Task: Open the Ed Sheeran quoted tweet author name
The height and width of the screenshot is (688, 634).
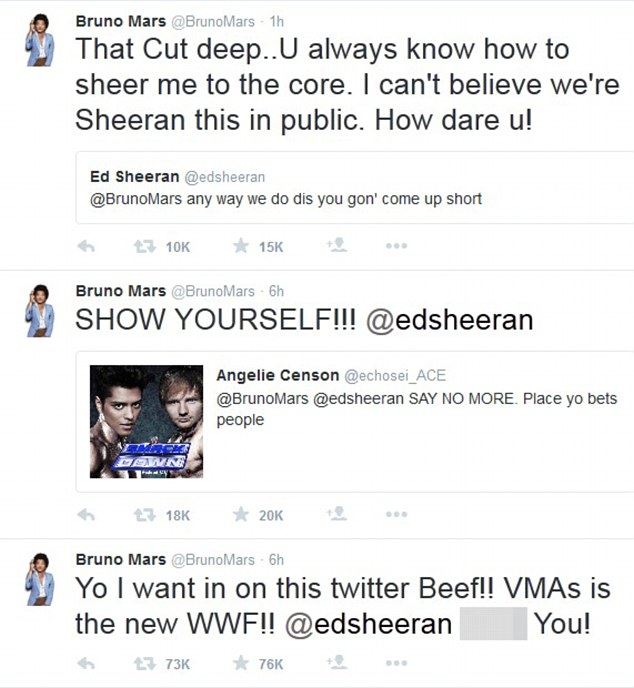Action: (135, 176)
